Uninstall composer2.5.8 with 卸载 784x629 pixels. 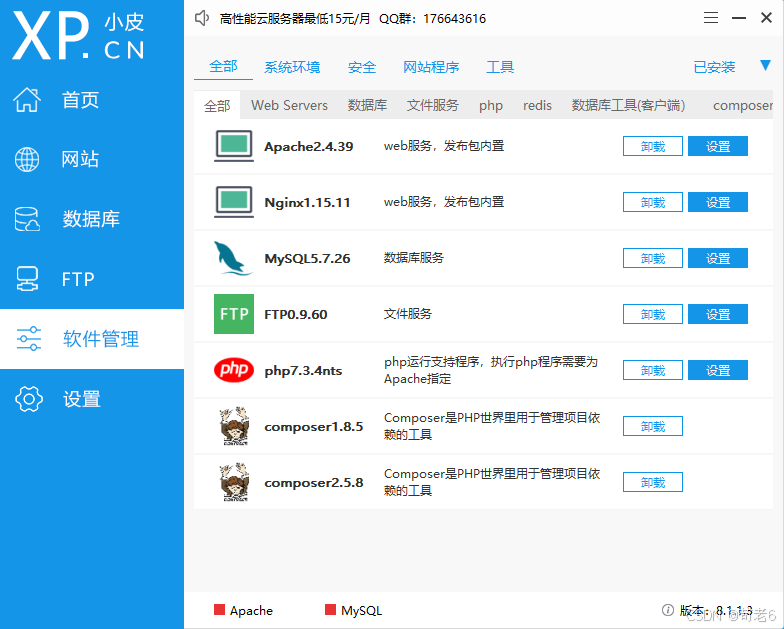(652, 482)
